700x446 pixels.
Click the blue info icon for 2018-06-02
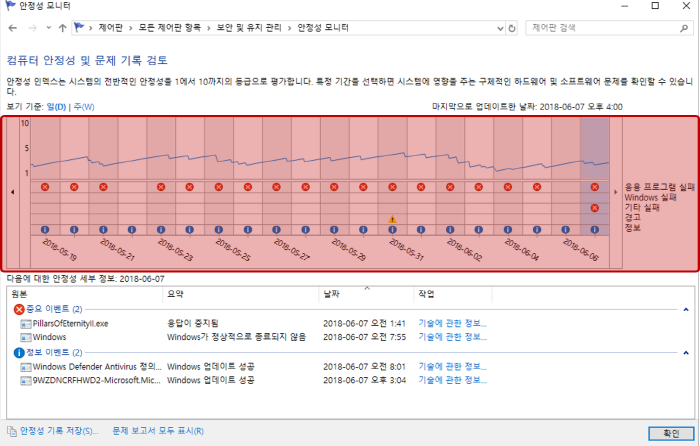[450, 230]
